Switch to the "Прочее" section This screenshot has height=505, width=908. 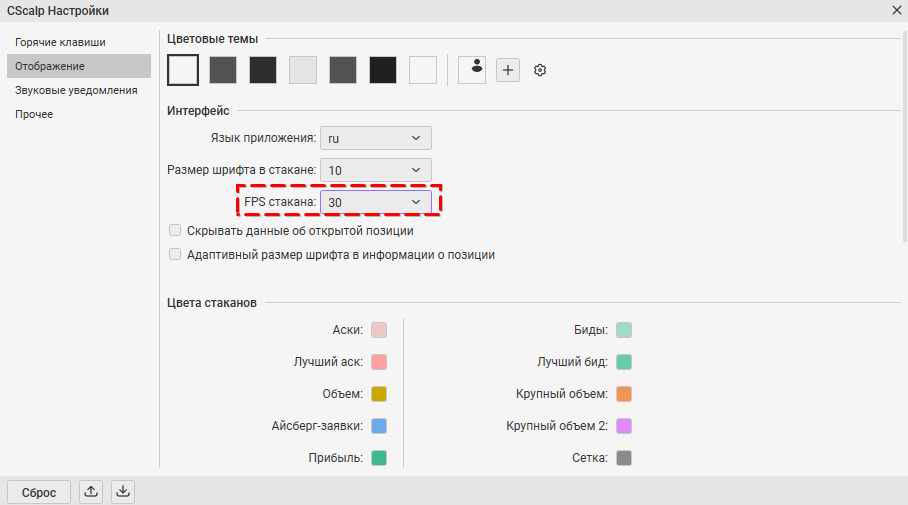point(34,114)
